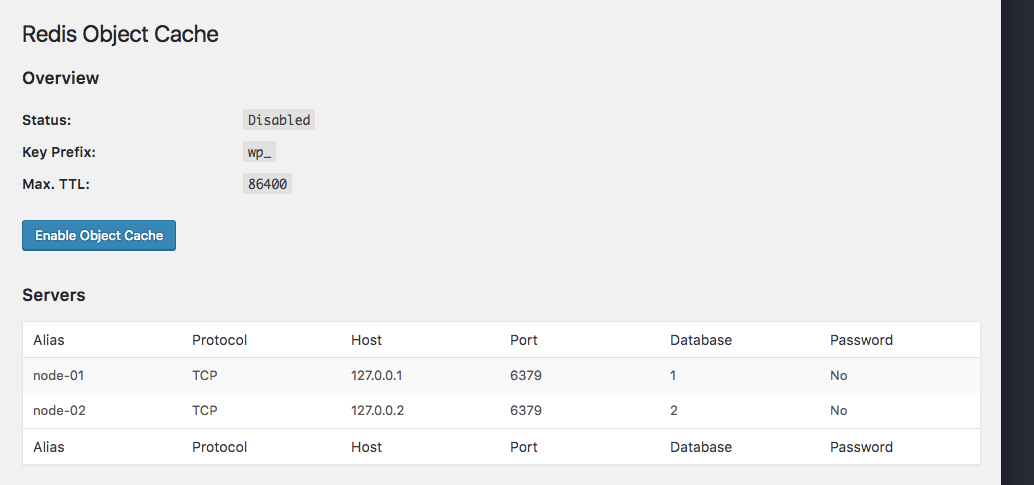
Task: Click the Port column header
Action: 523,340
